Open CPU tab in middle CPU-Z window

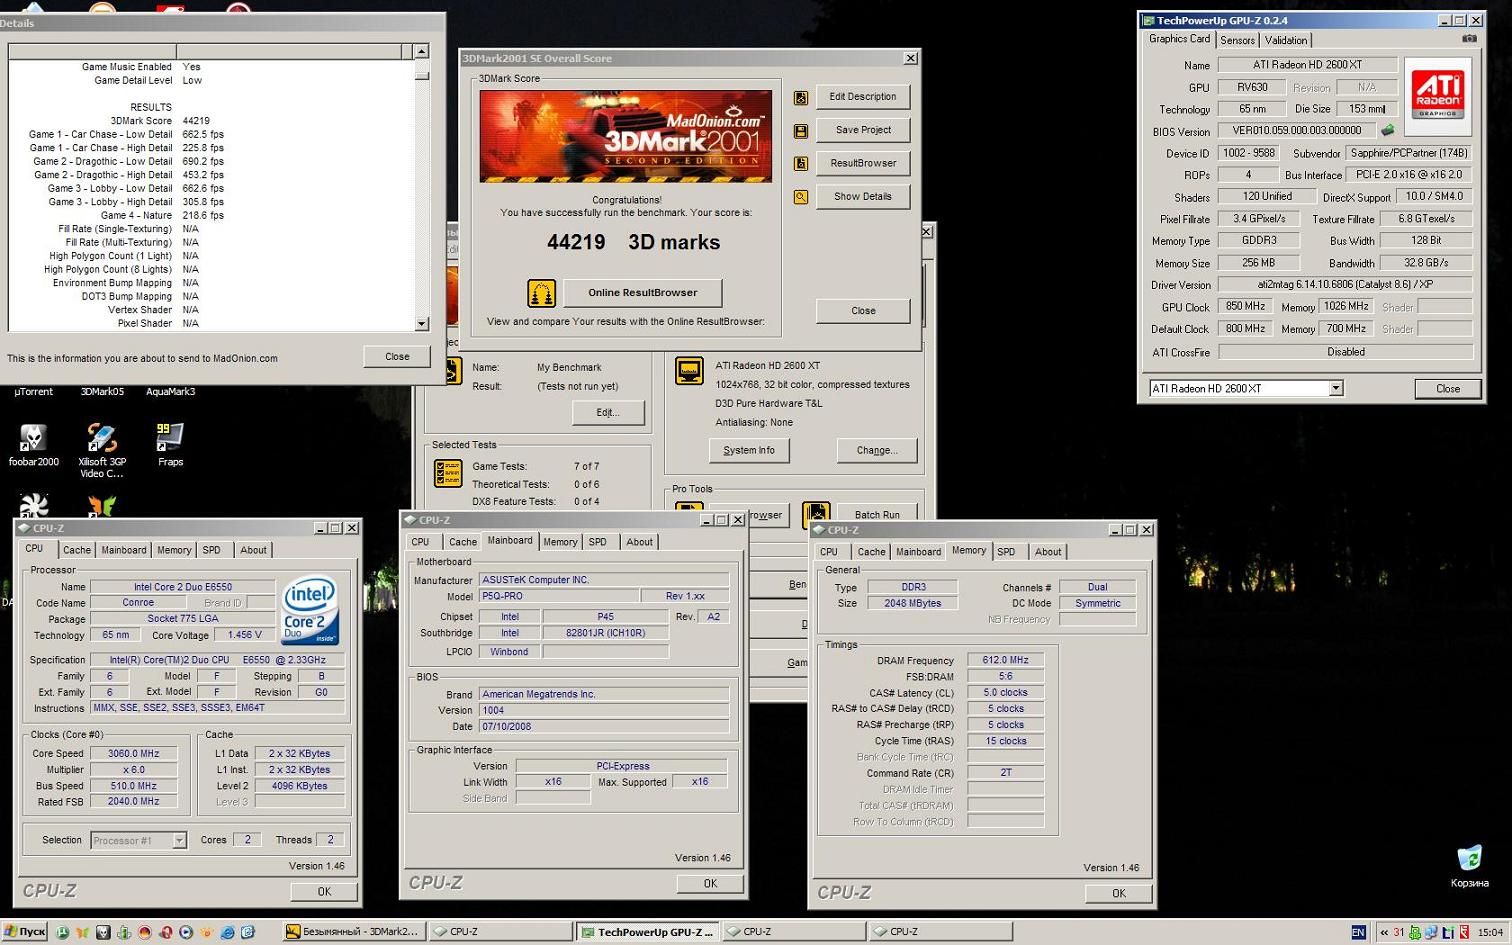click(x=420, y=542)
